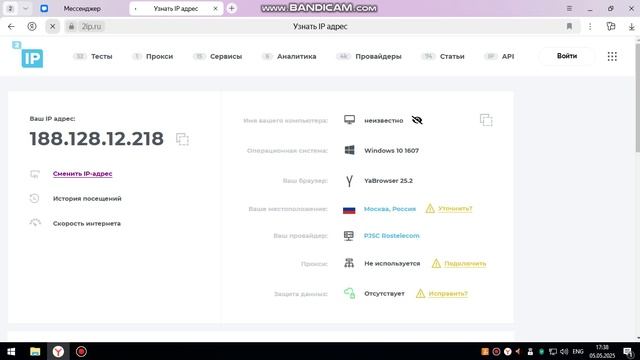Click the Исправить? data protection link
640x360 pixels.
pyautogui.click(x=448, y=293)
